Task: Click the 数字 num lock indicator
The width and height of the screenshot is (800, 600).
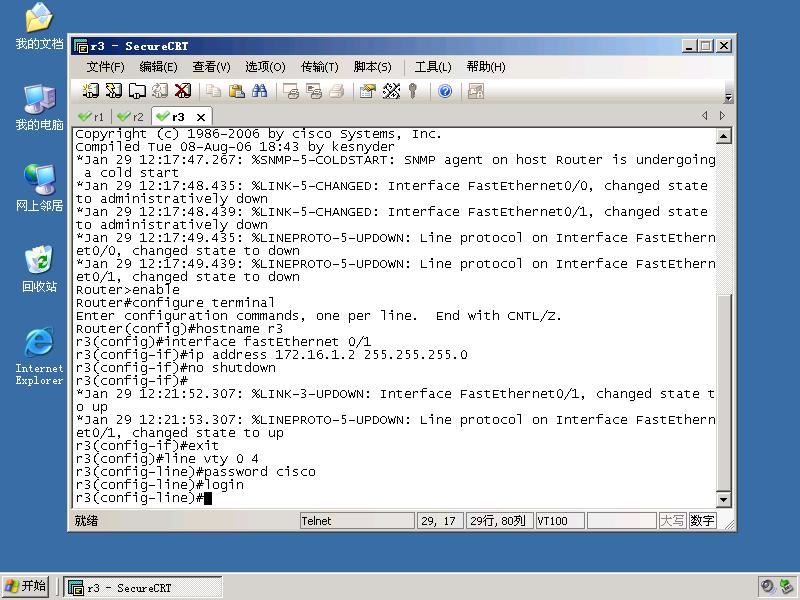Action: pyautogui.click(x=702, y=521)
